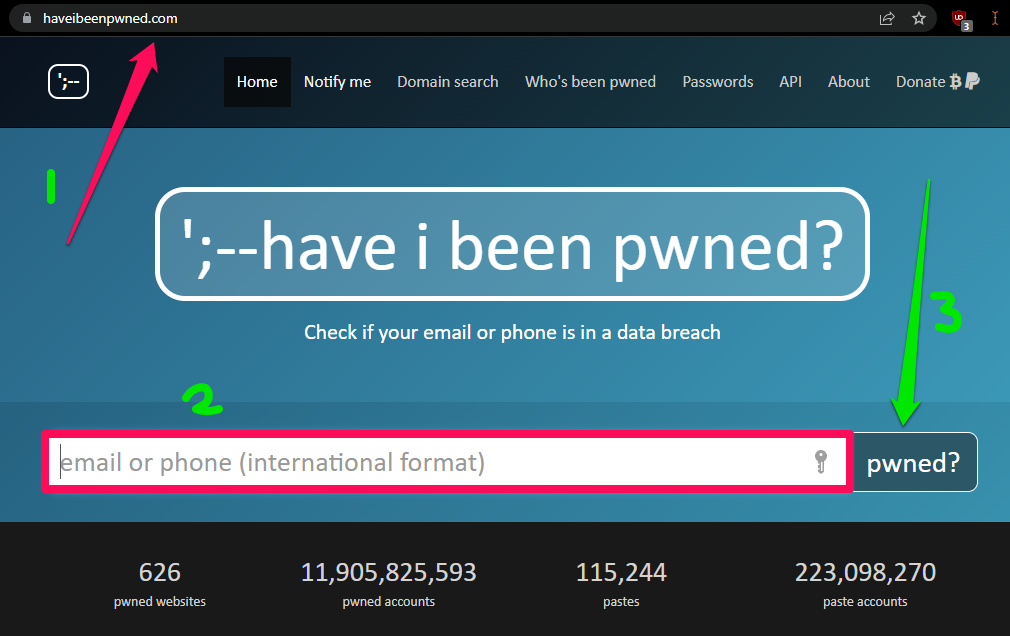Click the 626 pwned websites count
The height and width of the screenshot is (636, 1010).
(x=160, y=572)
